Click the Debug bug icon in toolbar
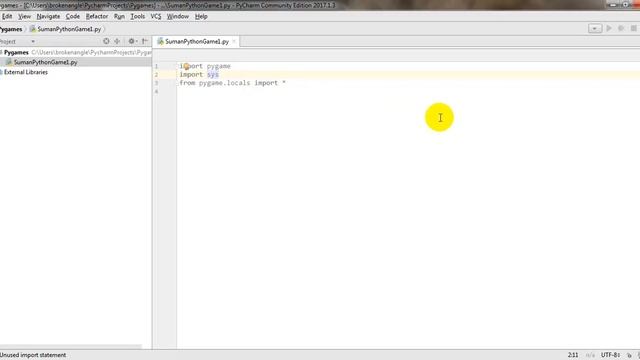The height and width of the screenshot is (360, 640). click(621, 28)
